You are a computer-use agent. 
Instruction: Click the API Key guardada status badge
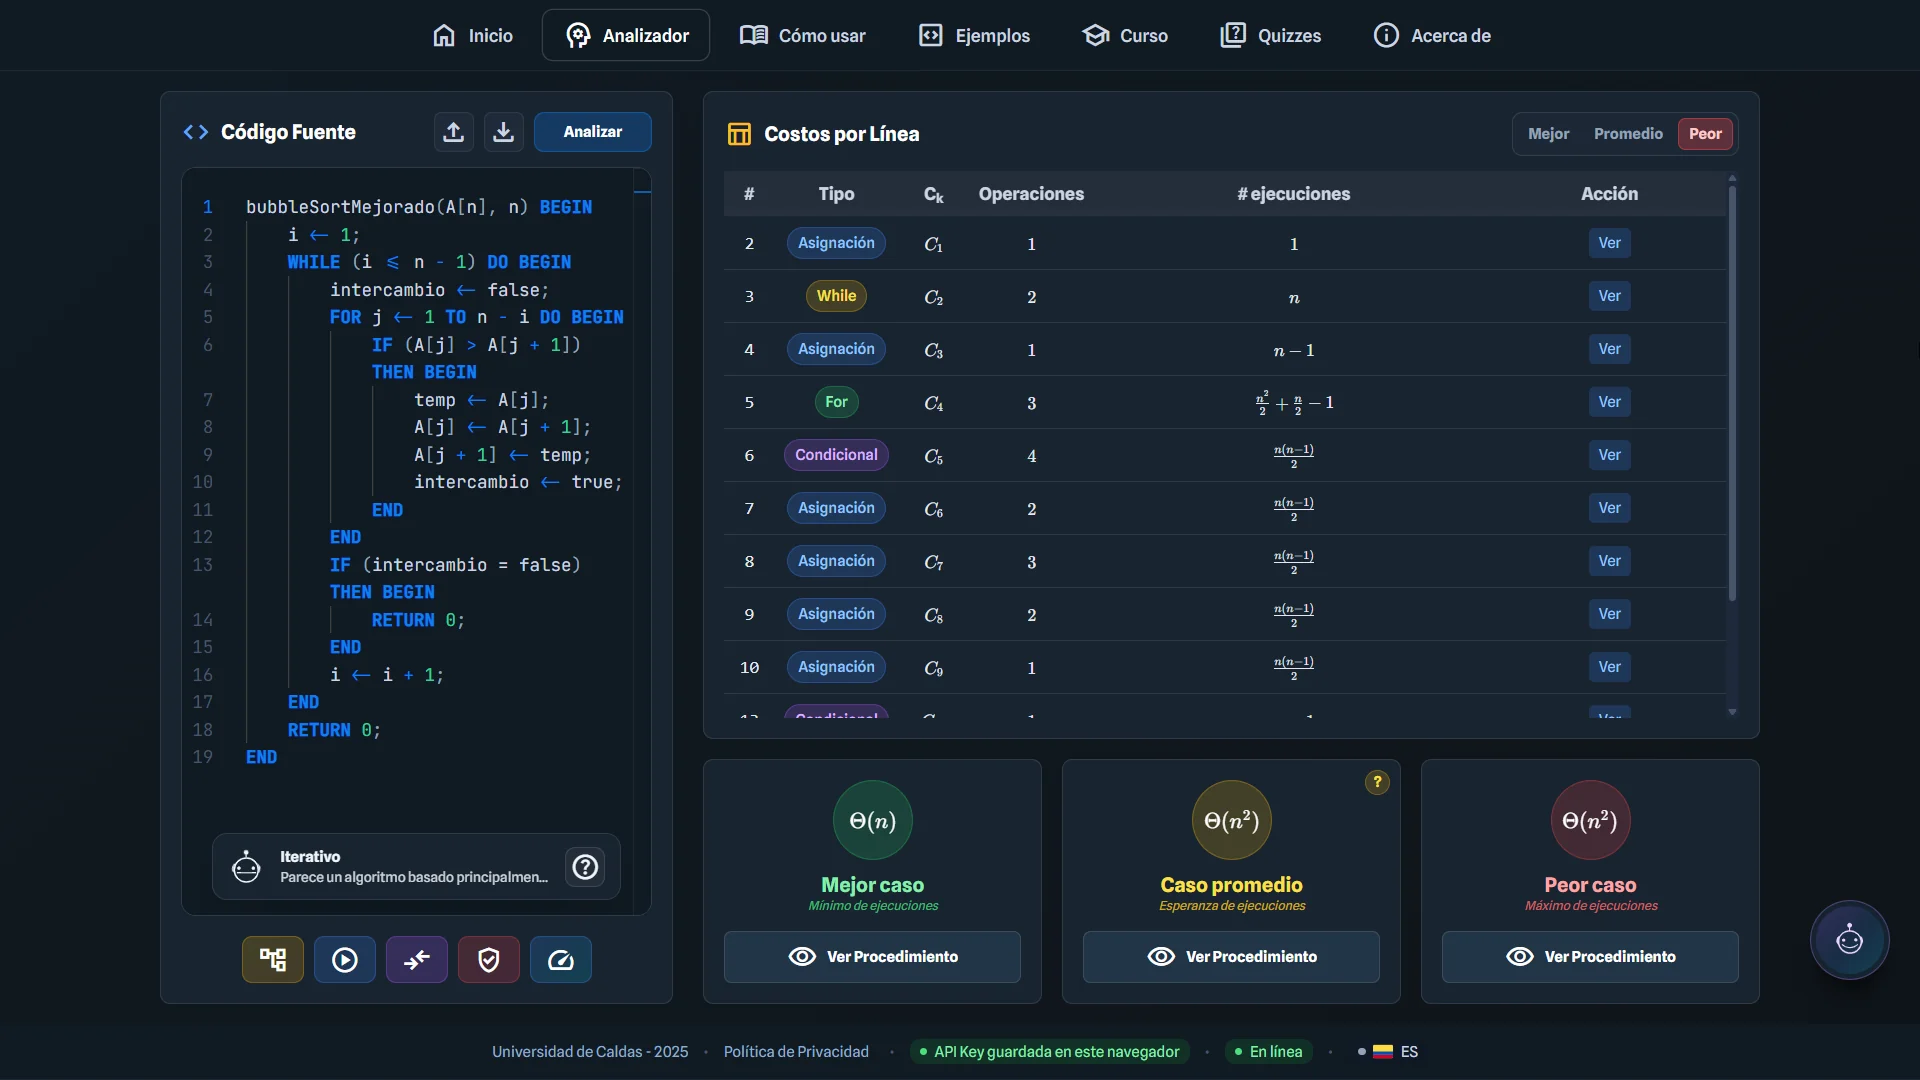pos(1049,1052)
